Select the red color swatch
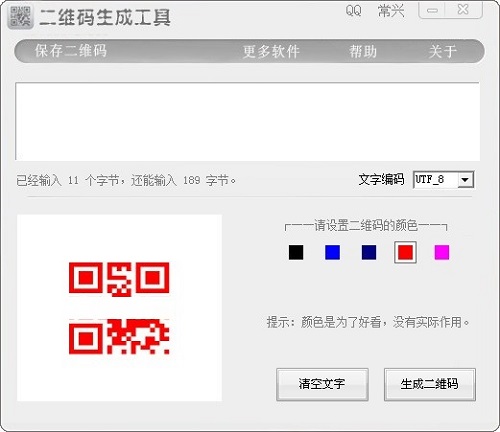 [x=405, y=252]
